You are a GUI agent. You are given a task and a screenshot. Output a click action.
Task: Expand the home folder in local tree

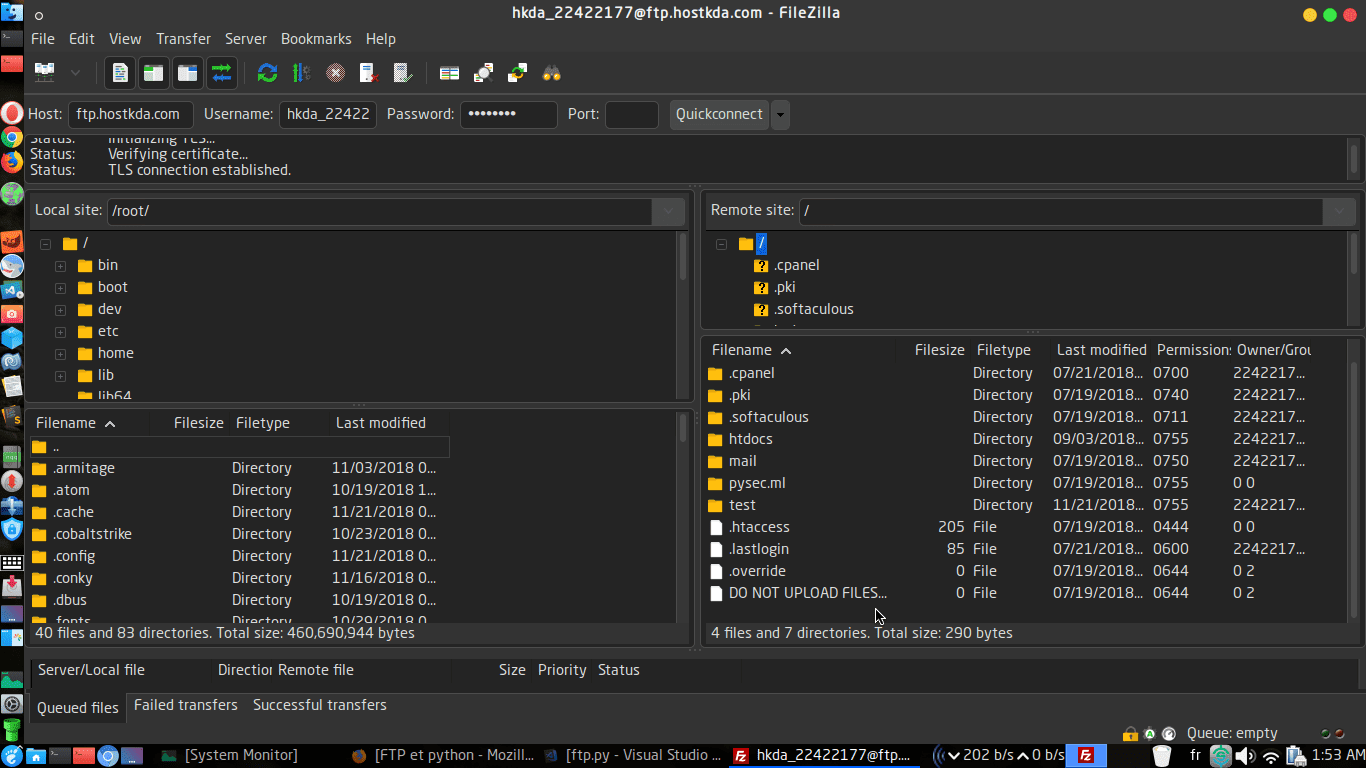[x=60, y=354]
